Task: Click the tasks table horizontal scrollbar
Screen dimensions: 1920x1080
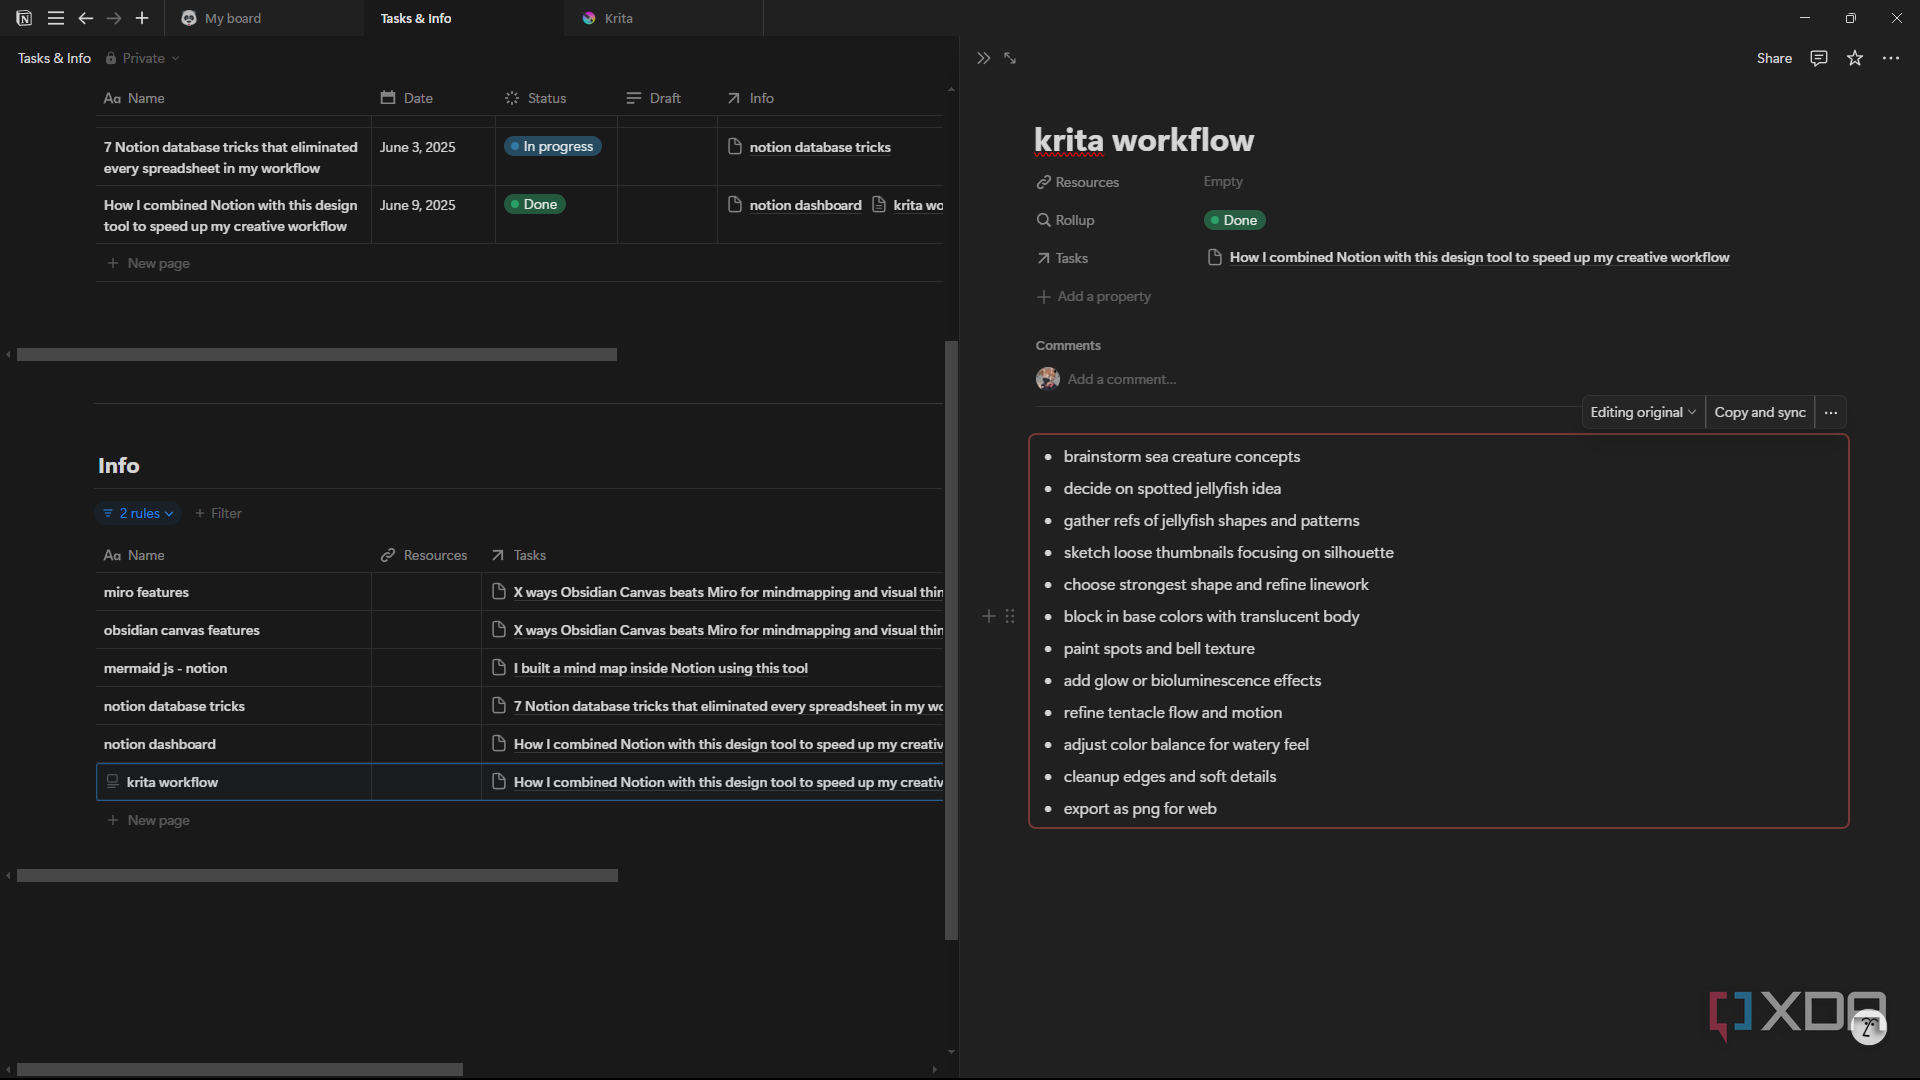Action: [317, 354]
